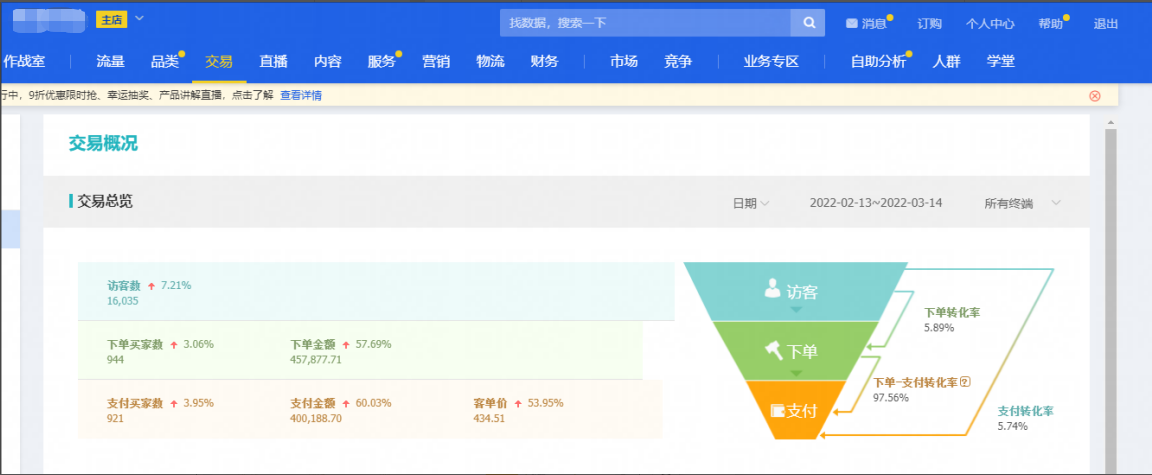
Task: Expand the shop switcher next to 主店
Action: coord(139,18)
